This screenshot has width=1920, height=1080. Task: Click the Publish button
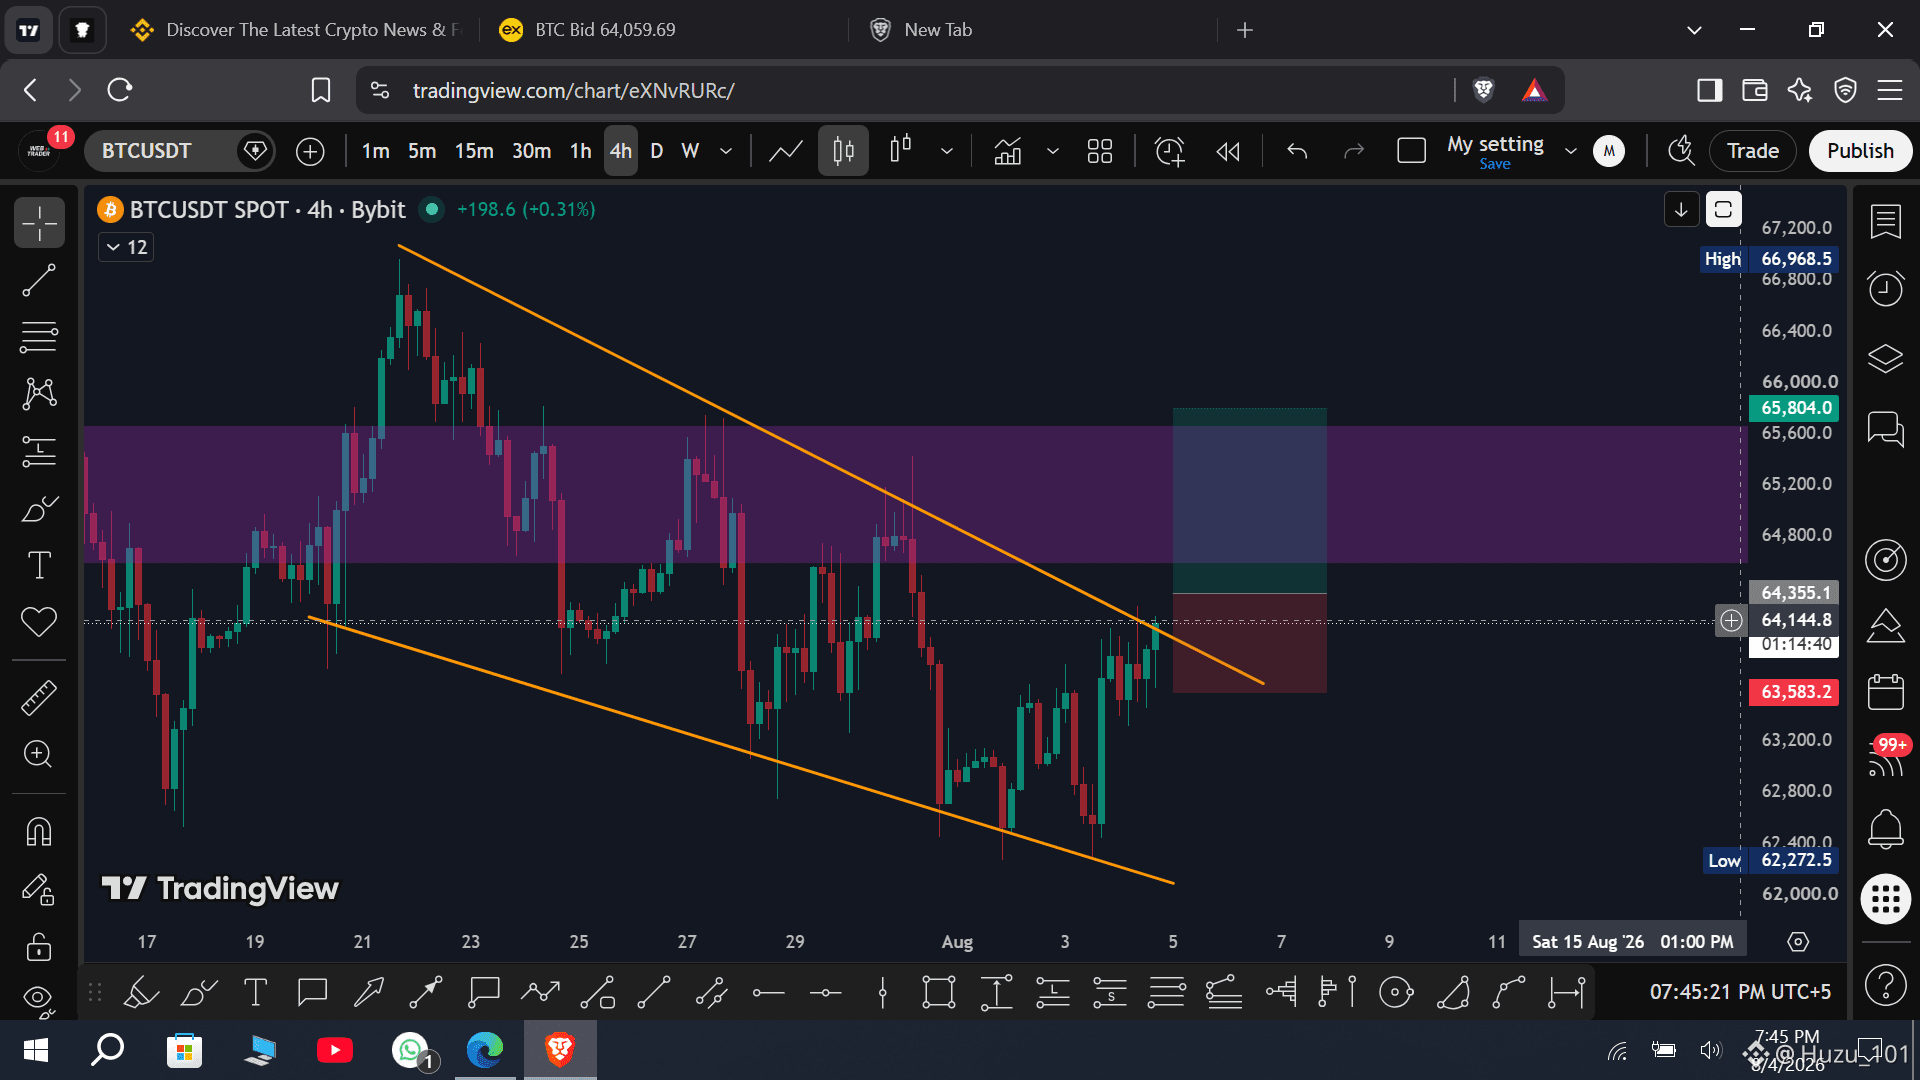(1860, 151)
